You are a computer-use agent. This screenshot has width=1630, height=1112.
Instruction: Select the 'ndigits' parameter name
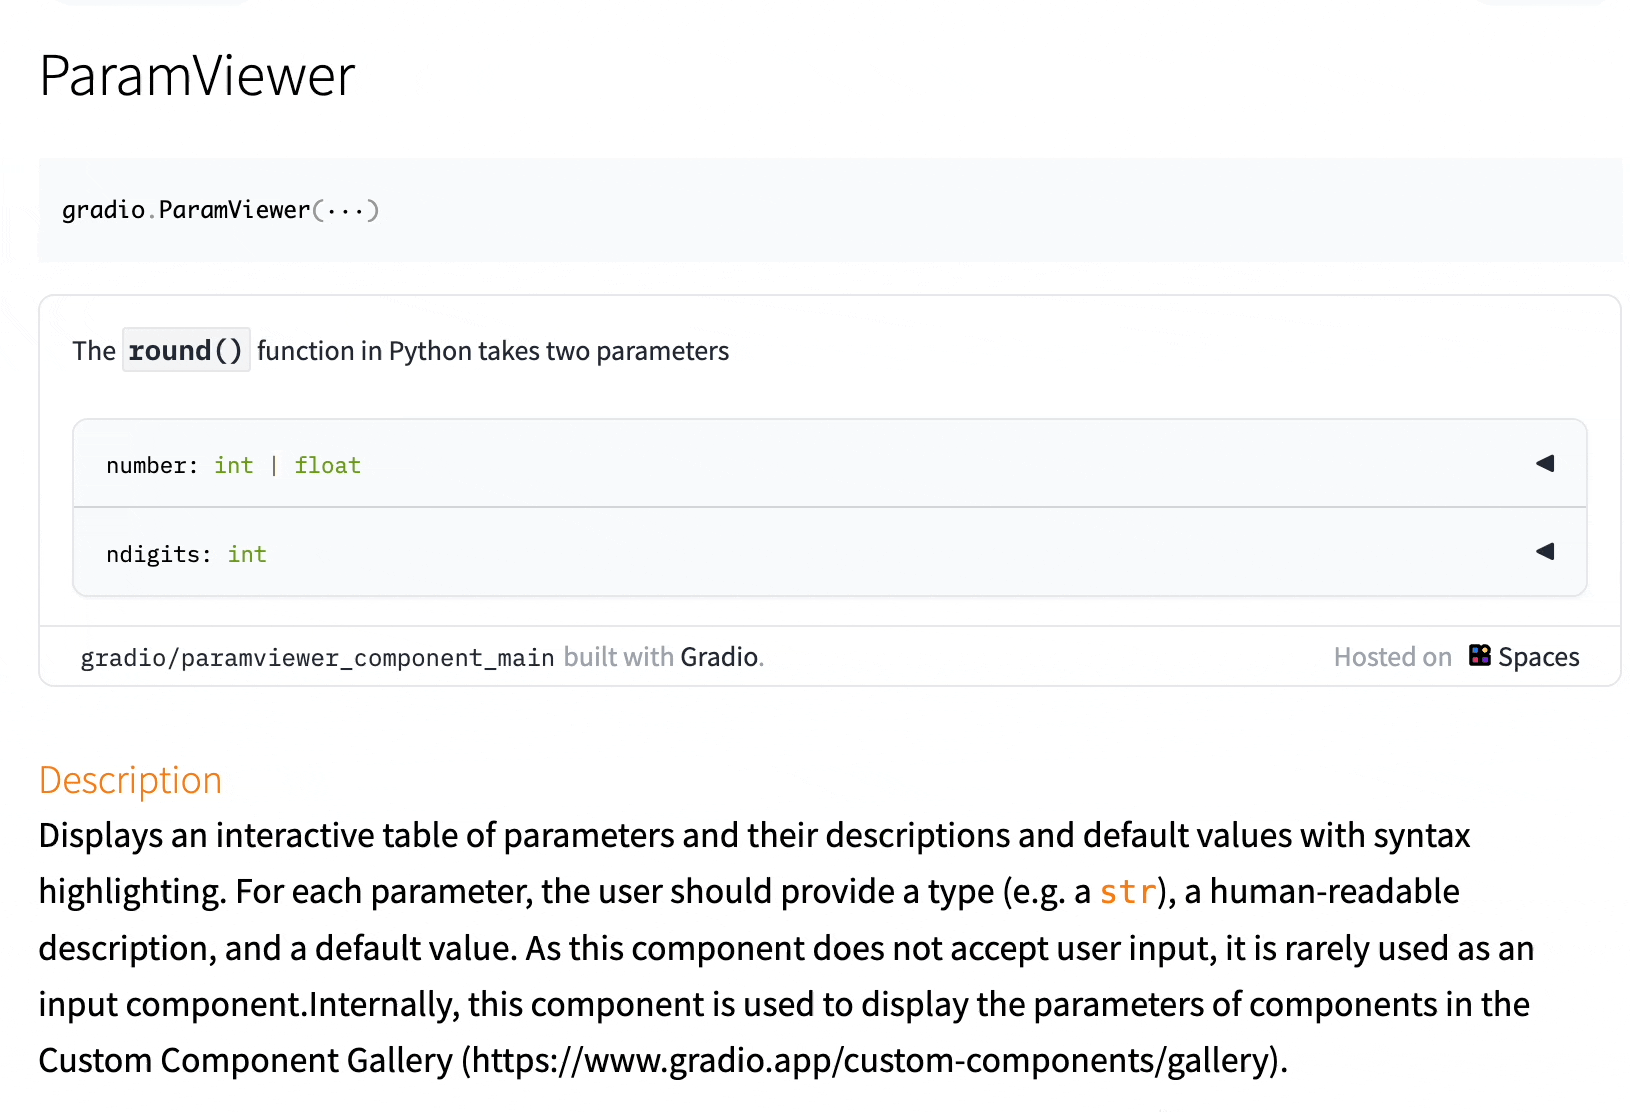(x=153, y=555)
